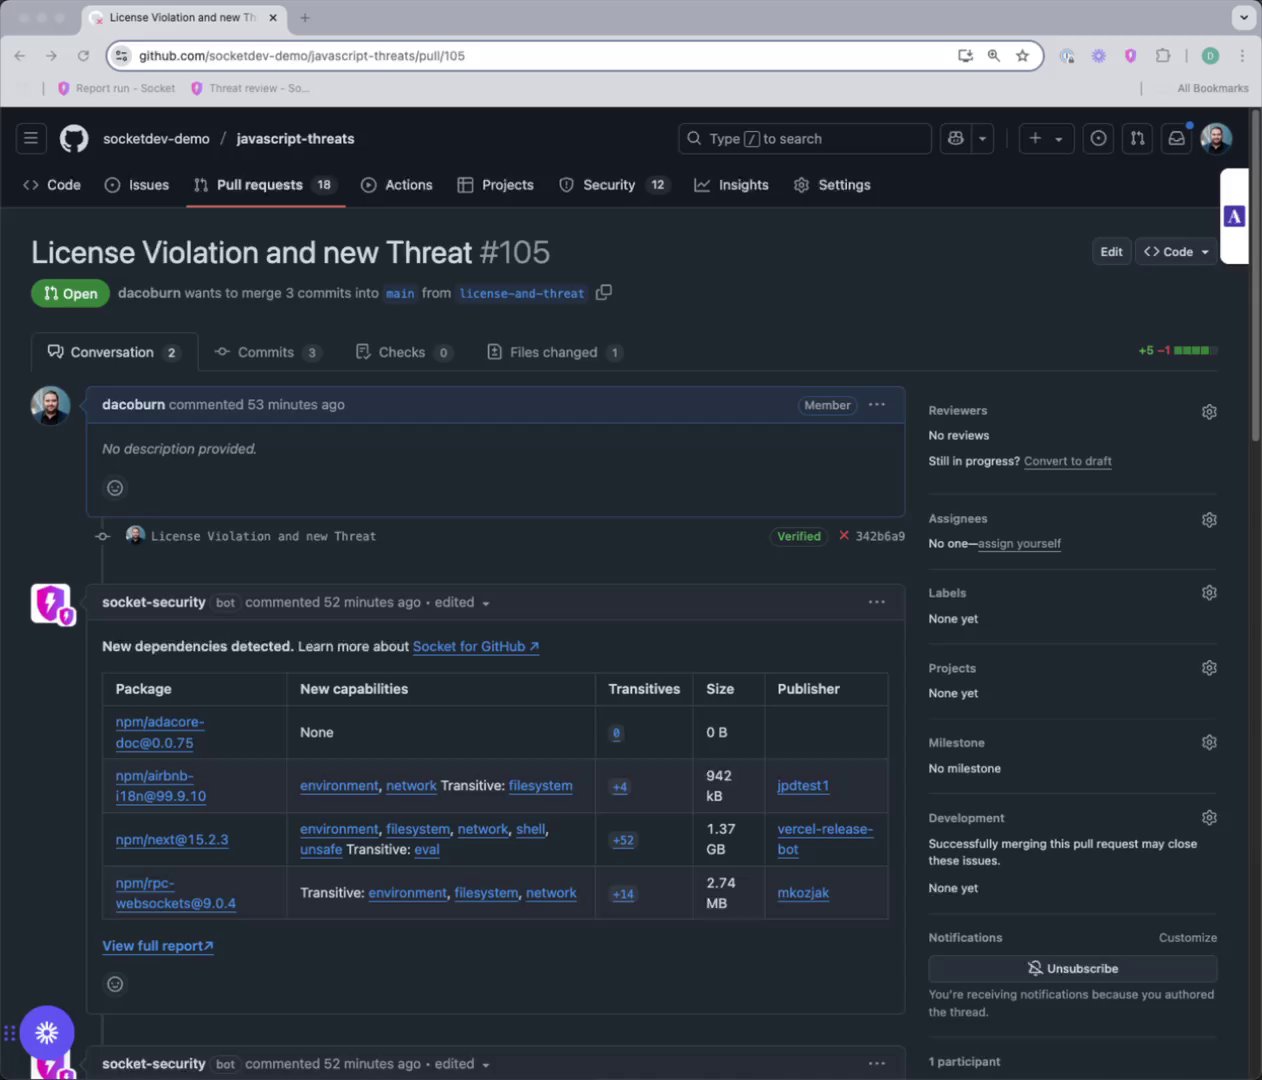Screen dimensions: 1262x1080
Task: Open the browser zoom magnifier icon
Action: tap(994, 56)
